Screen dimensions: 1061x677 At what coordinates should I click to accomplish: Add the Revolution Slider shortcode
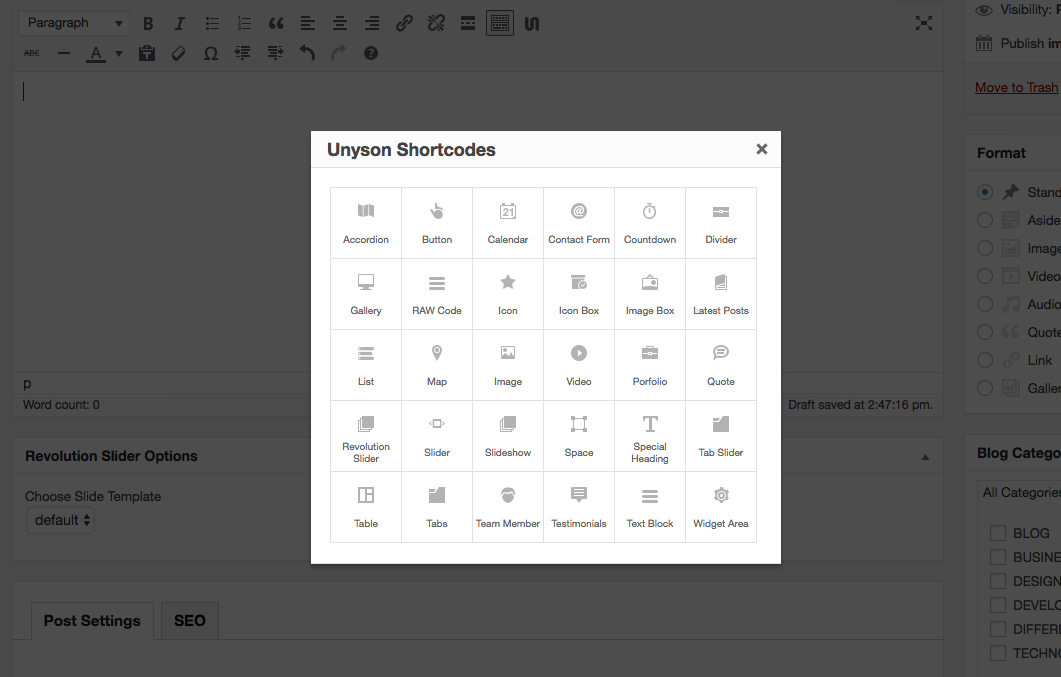point(366,436)
